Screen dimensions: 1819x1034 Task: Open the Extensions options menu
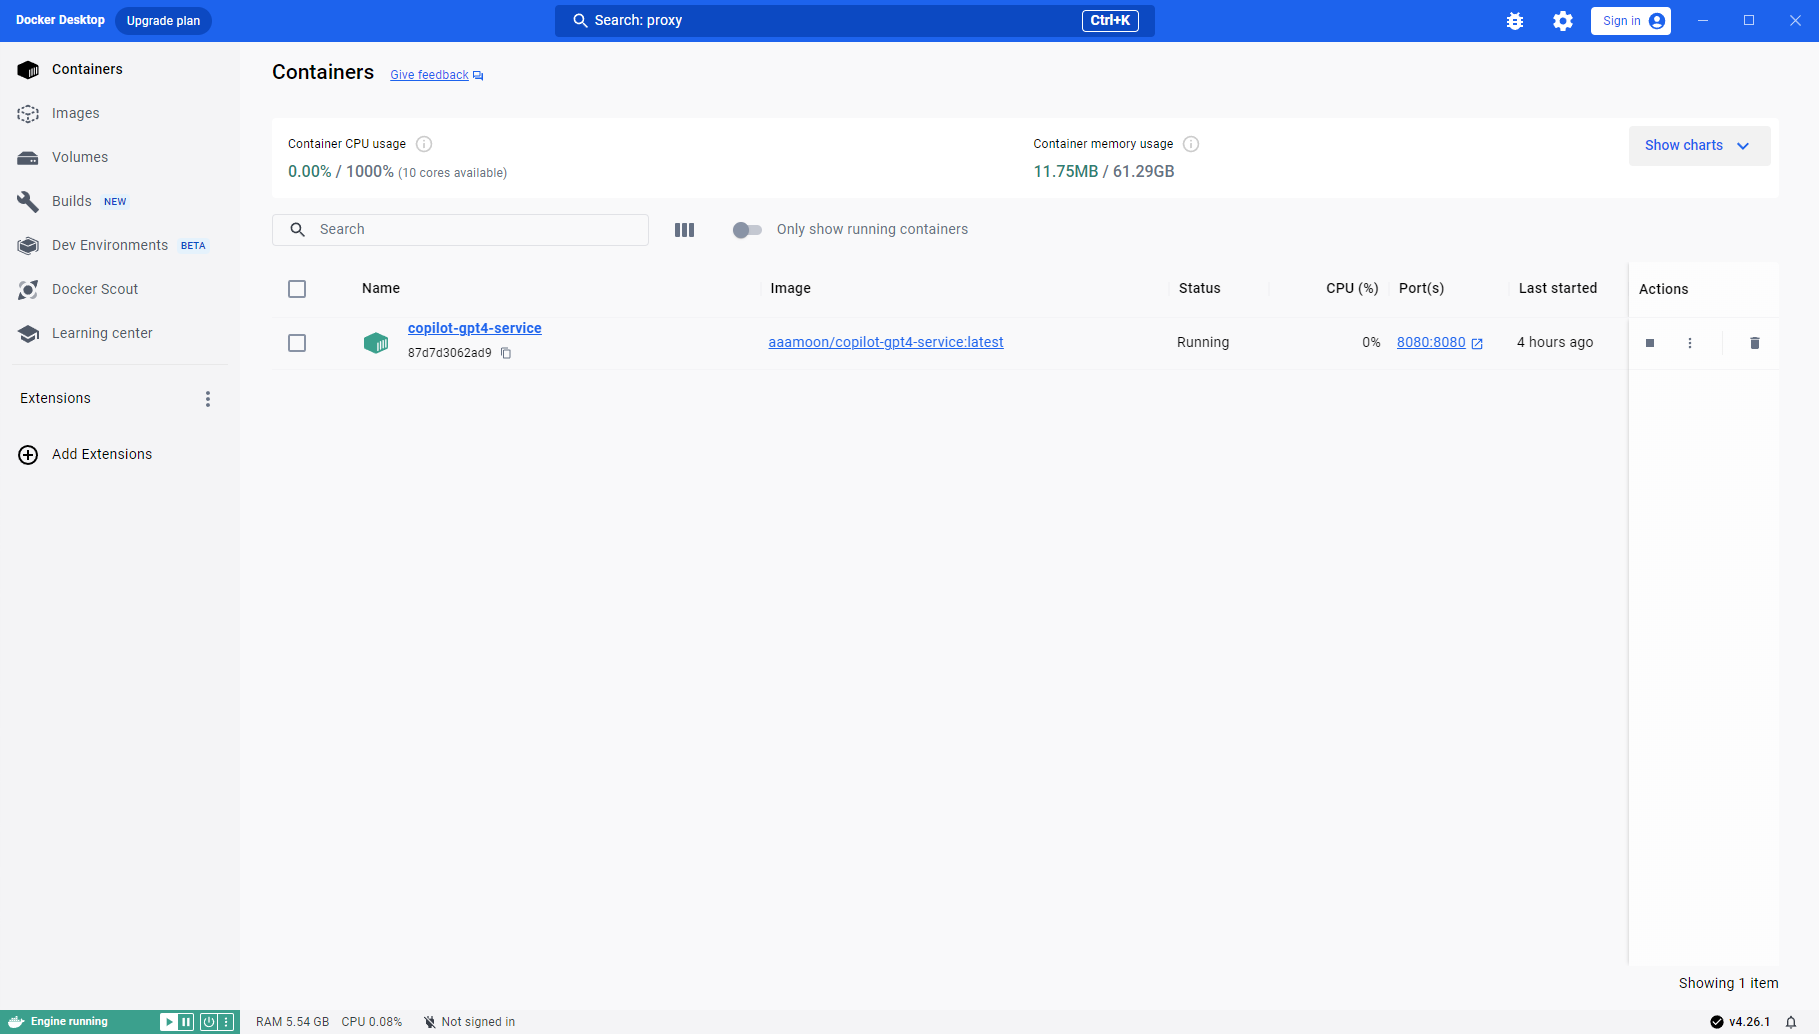(x=208, y=399)
